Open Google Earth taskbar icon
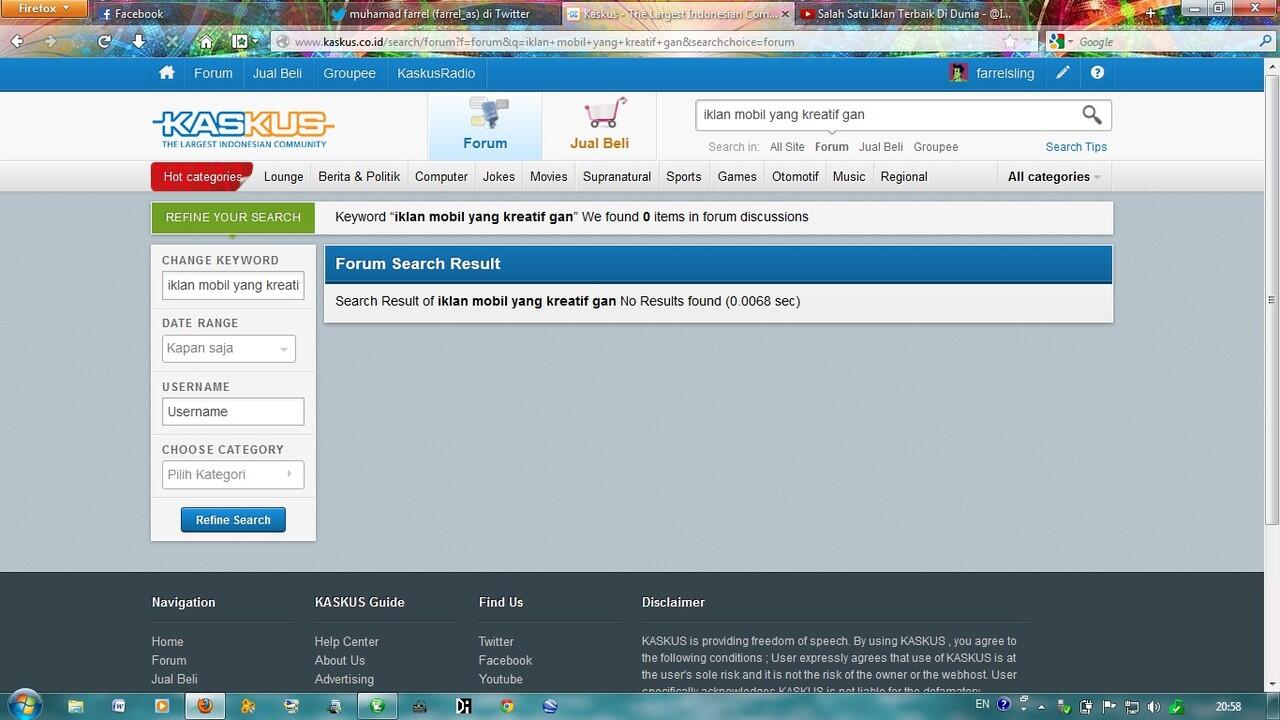This screenshot has width=1280, height=720. click(x=550, y=706)
